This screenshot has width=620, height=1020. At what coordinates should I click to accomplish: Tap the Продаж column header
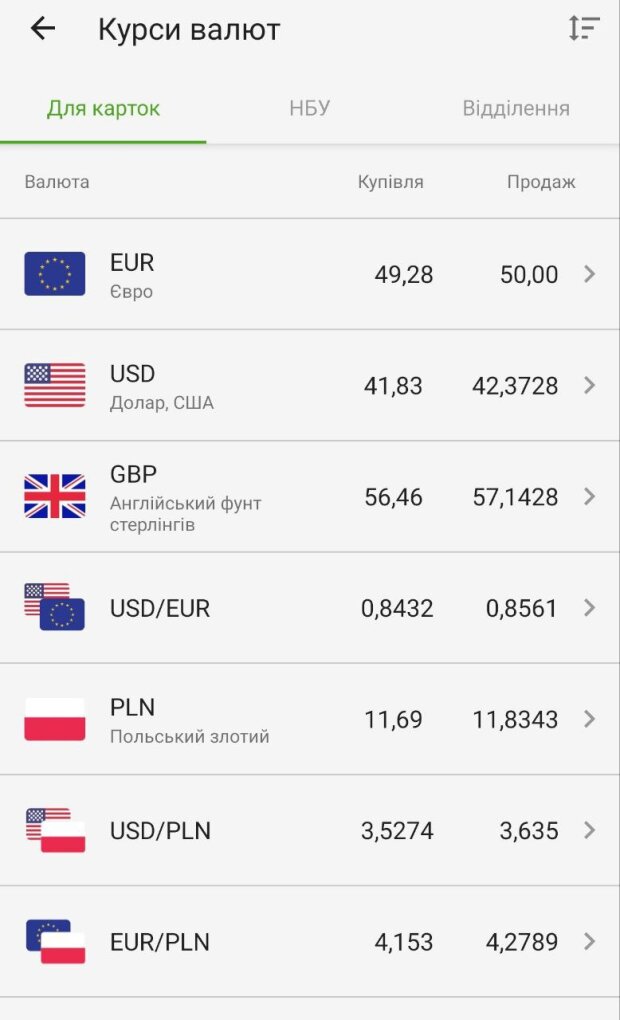[541, 182]
